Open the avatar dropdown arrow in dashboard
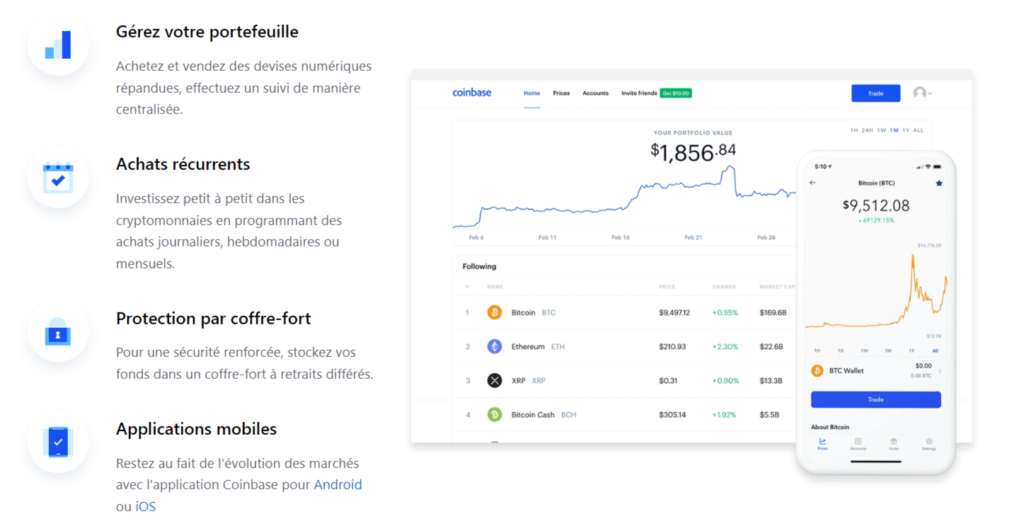 click(930, 93)
